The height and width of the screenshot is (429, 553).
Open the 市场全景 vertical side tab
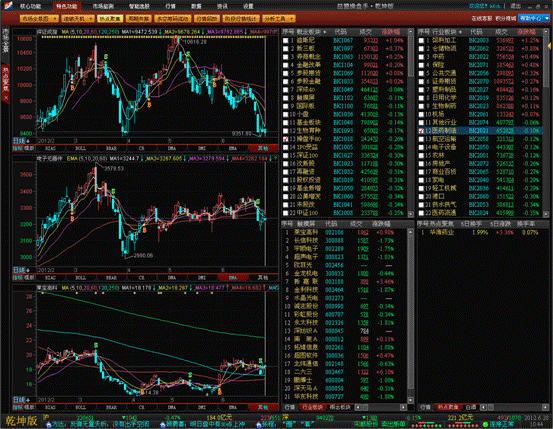click(6, 41)
